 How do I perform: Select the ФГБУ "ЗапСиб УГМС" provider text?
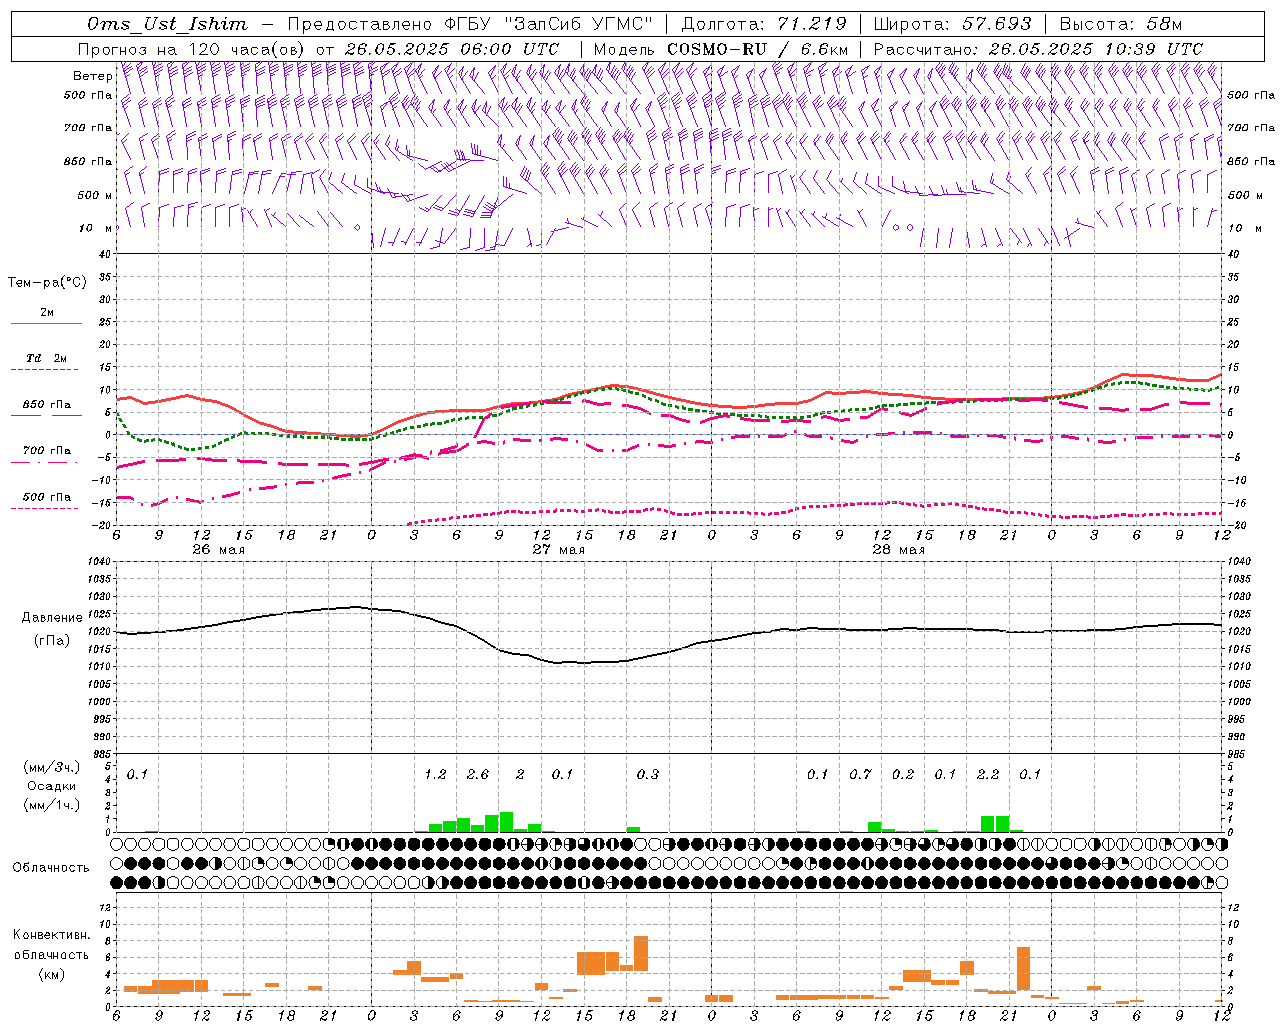(548, 24)
